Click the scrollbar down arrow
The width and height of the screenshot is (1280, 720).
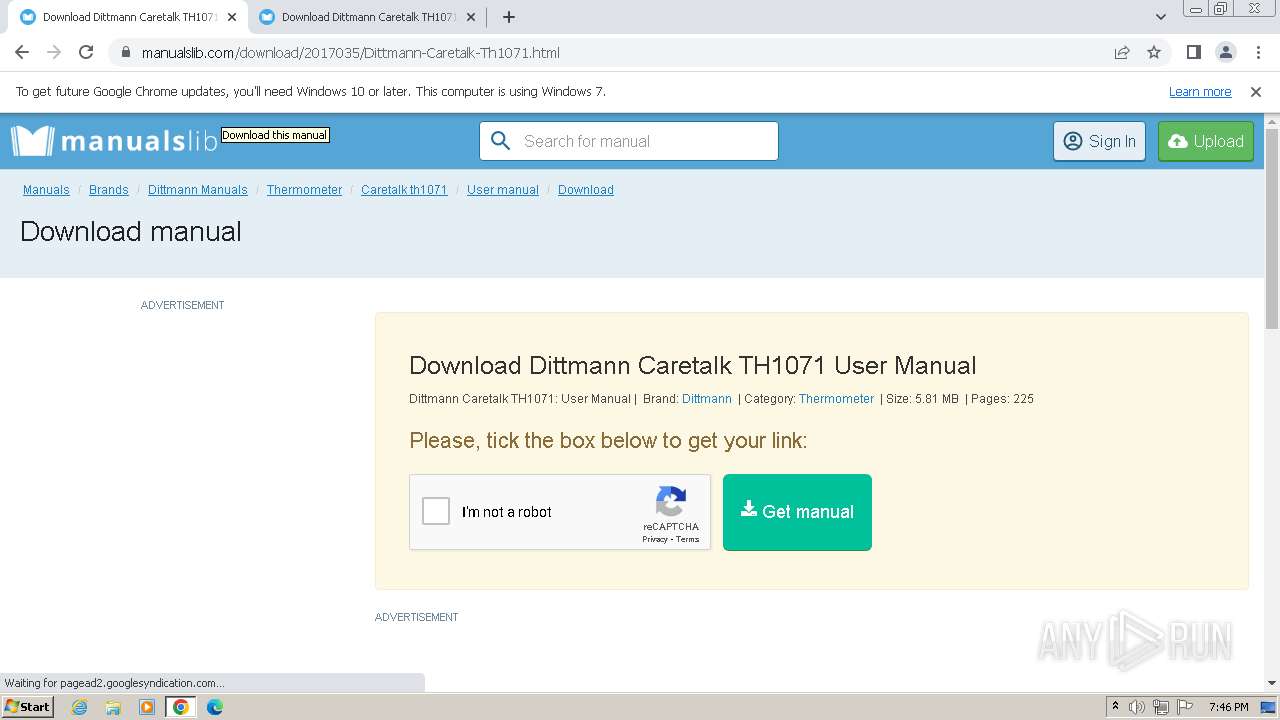pos(1272,683)
